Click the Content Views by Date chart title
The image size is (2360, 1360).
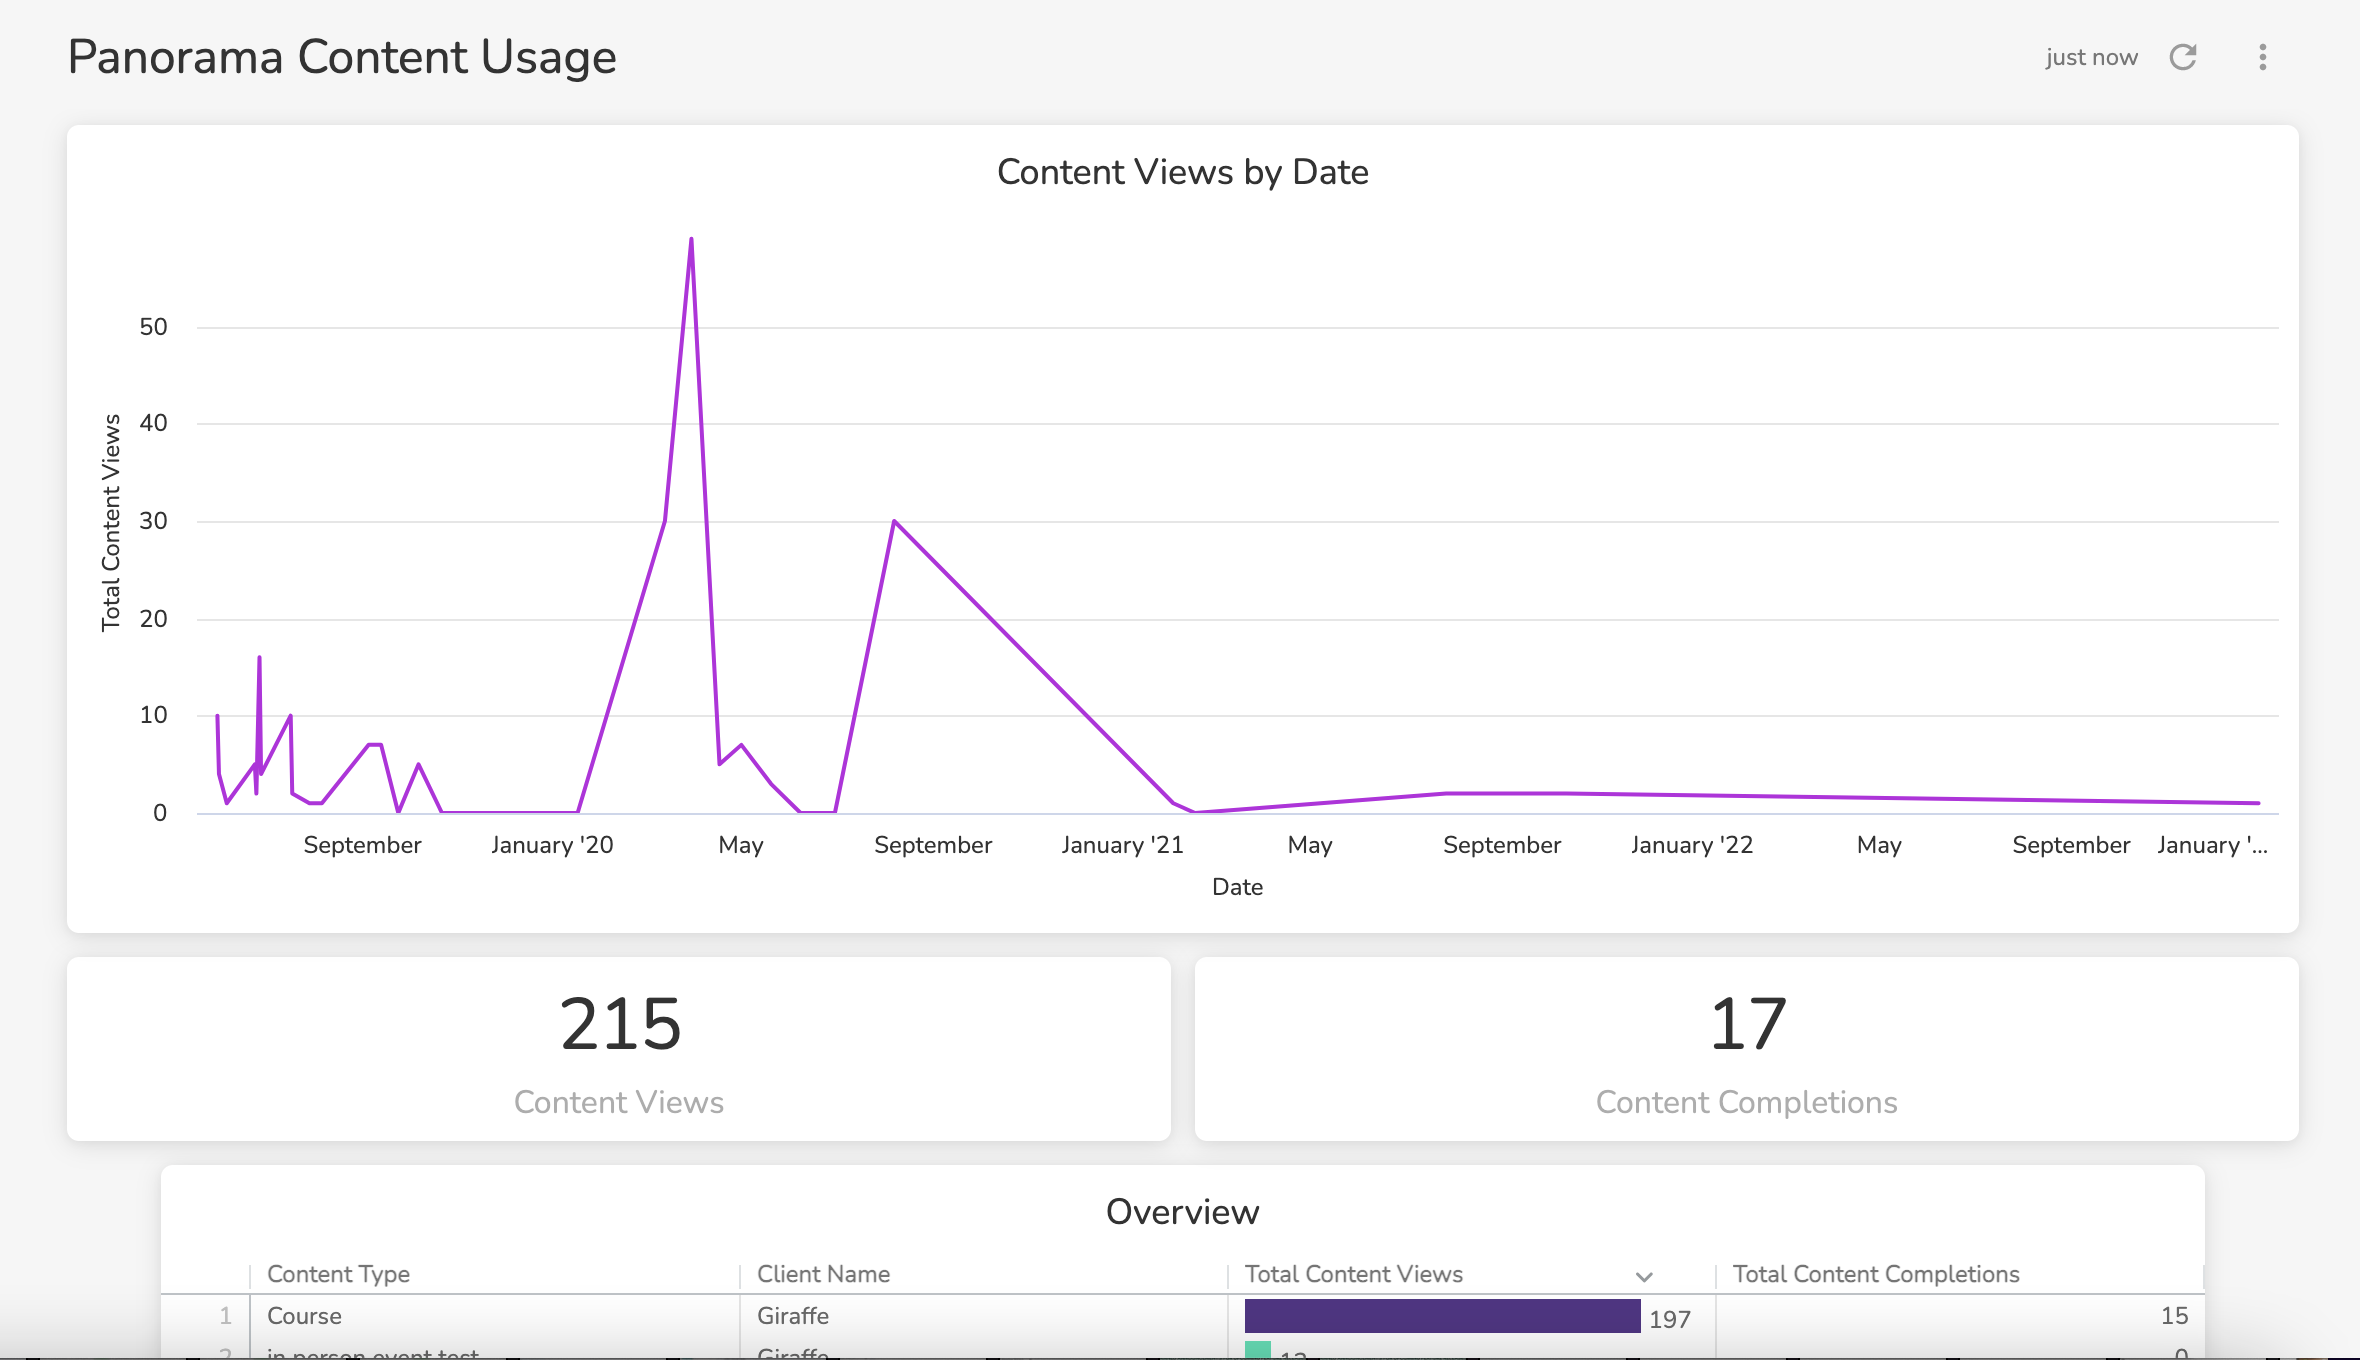tap(1183, 171)
